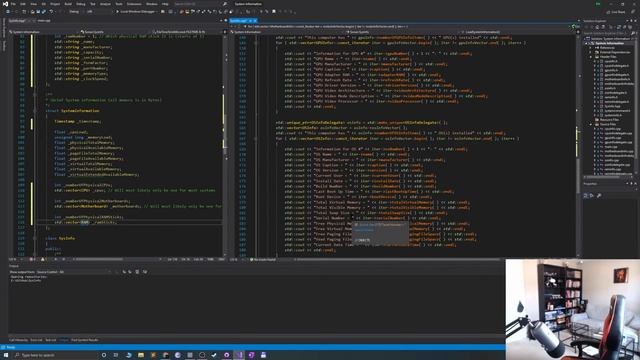Viewport: 640px width, 360px height.
Task: Open Task View from the taskbar
Action: pyautogui.click(x=116, y=355)
